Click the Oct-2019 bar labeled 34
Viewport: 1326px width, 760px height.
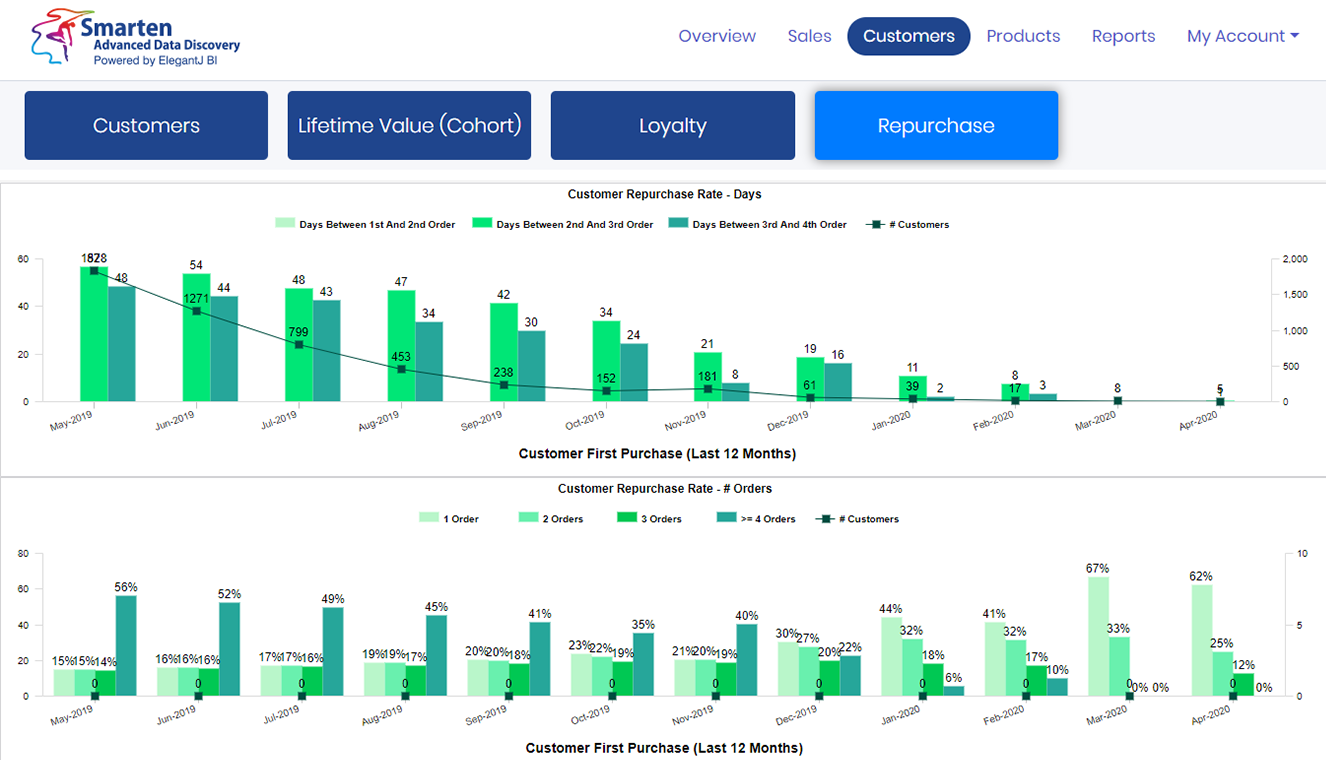click(606, 361)
